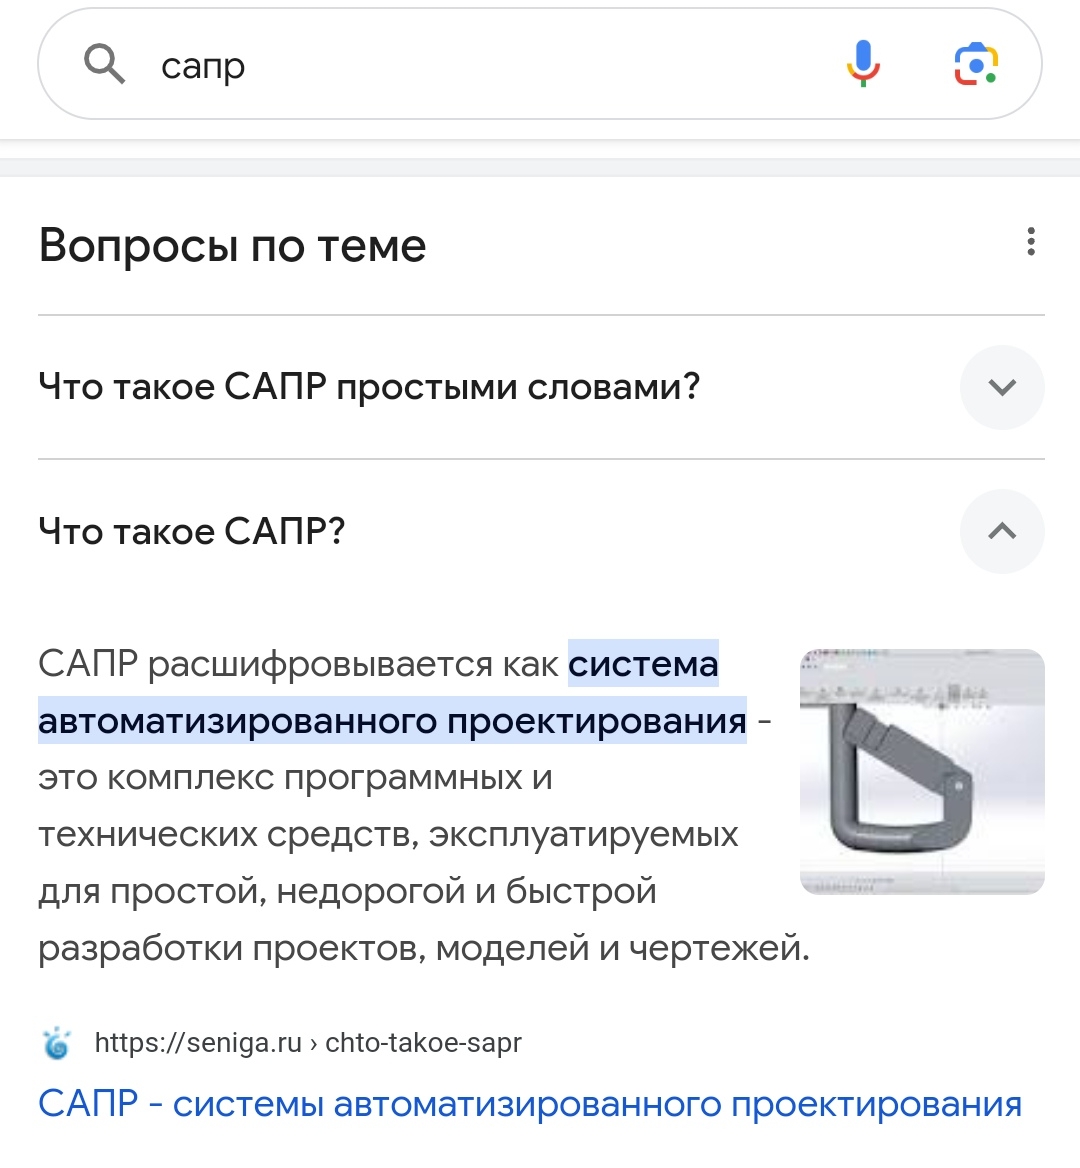The height and width of the screenshot is (1168, 1080).
Task: Click the Вопросы по теме heading
Action: coord(232,245)
